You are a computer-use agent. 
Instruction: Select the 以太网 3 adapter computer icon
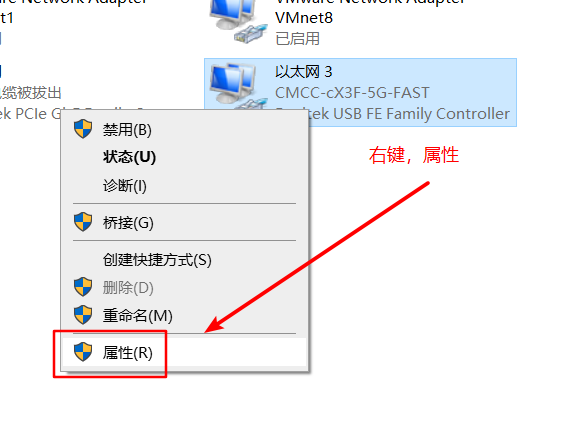tap(238, 87)
